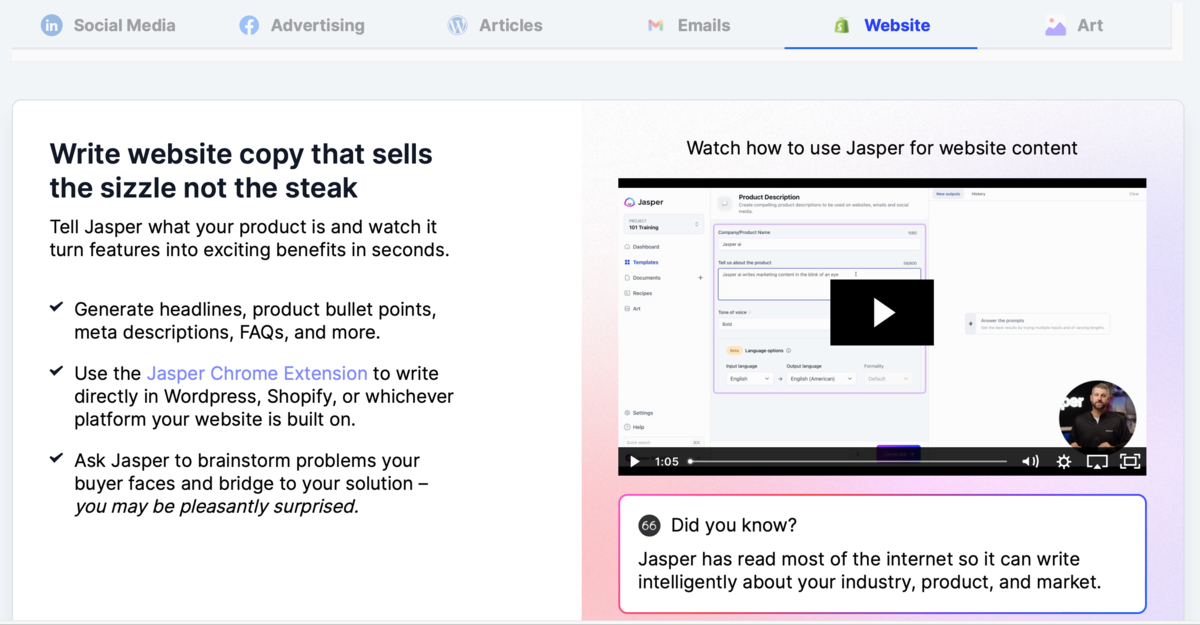The height and width of the screenshot is (625, 1200).
Task: Click the WordPress icon beside Articles
Action: click(x=457, y=26)
